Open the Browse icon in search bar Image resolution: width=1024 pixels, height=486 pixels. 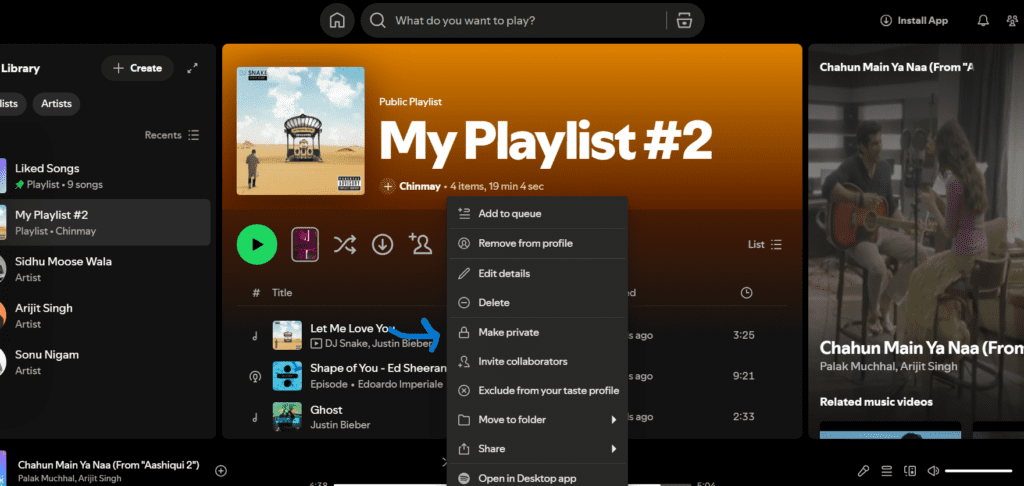[x=684, y=20]
